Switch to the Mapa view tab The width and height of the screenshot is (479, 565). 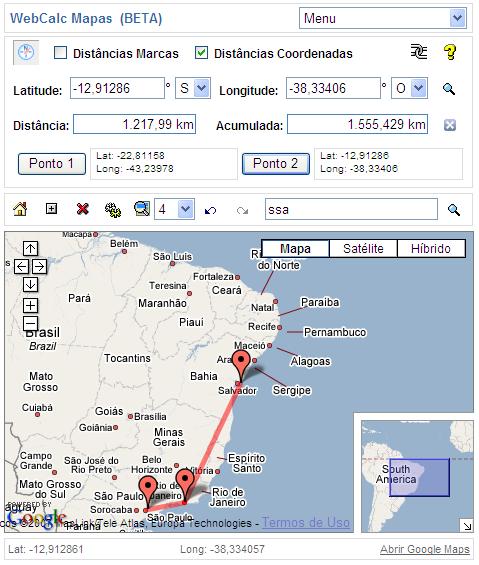tap(295, 248)
